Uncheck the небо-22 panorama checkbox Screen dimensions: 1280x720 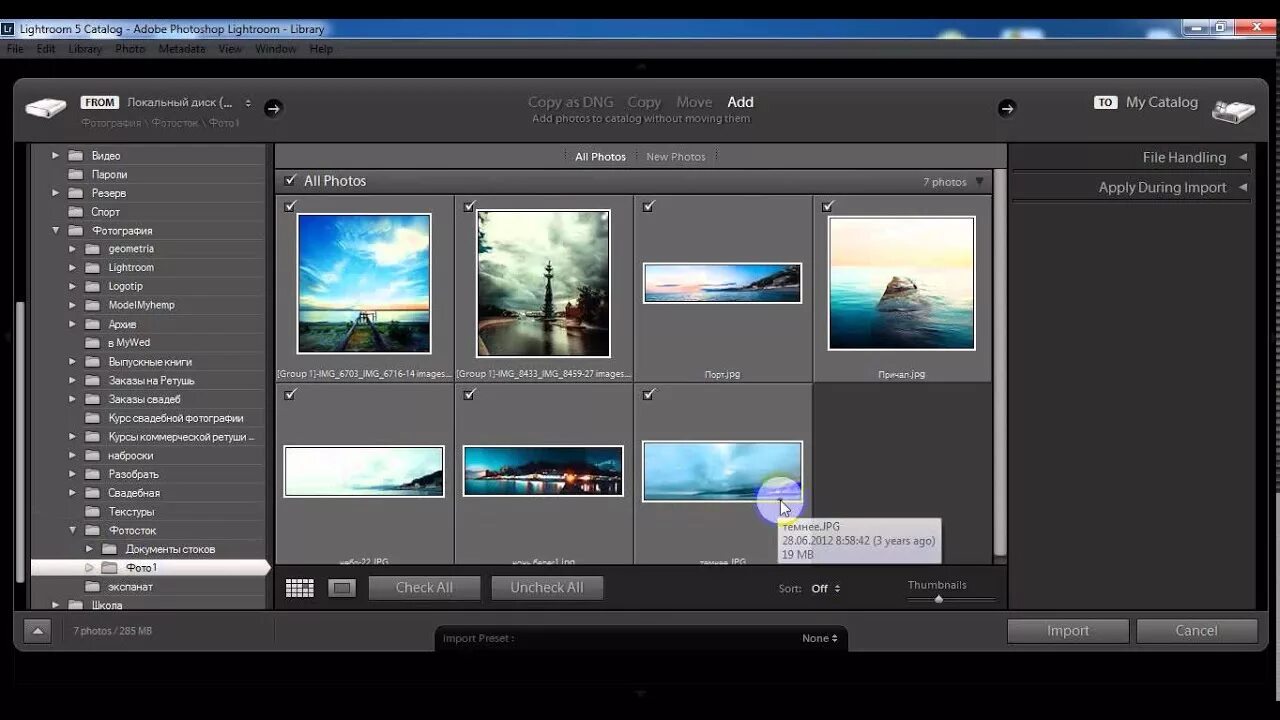(290, 394)
